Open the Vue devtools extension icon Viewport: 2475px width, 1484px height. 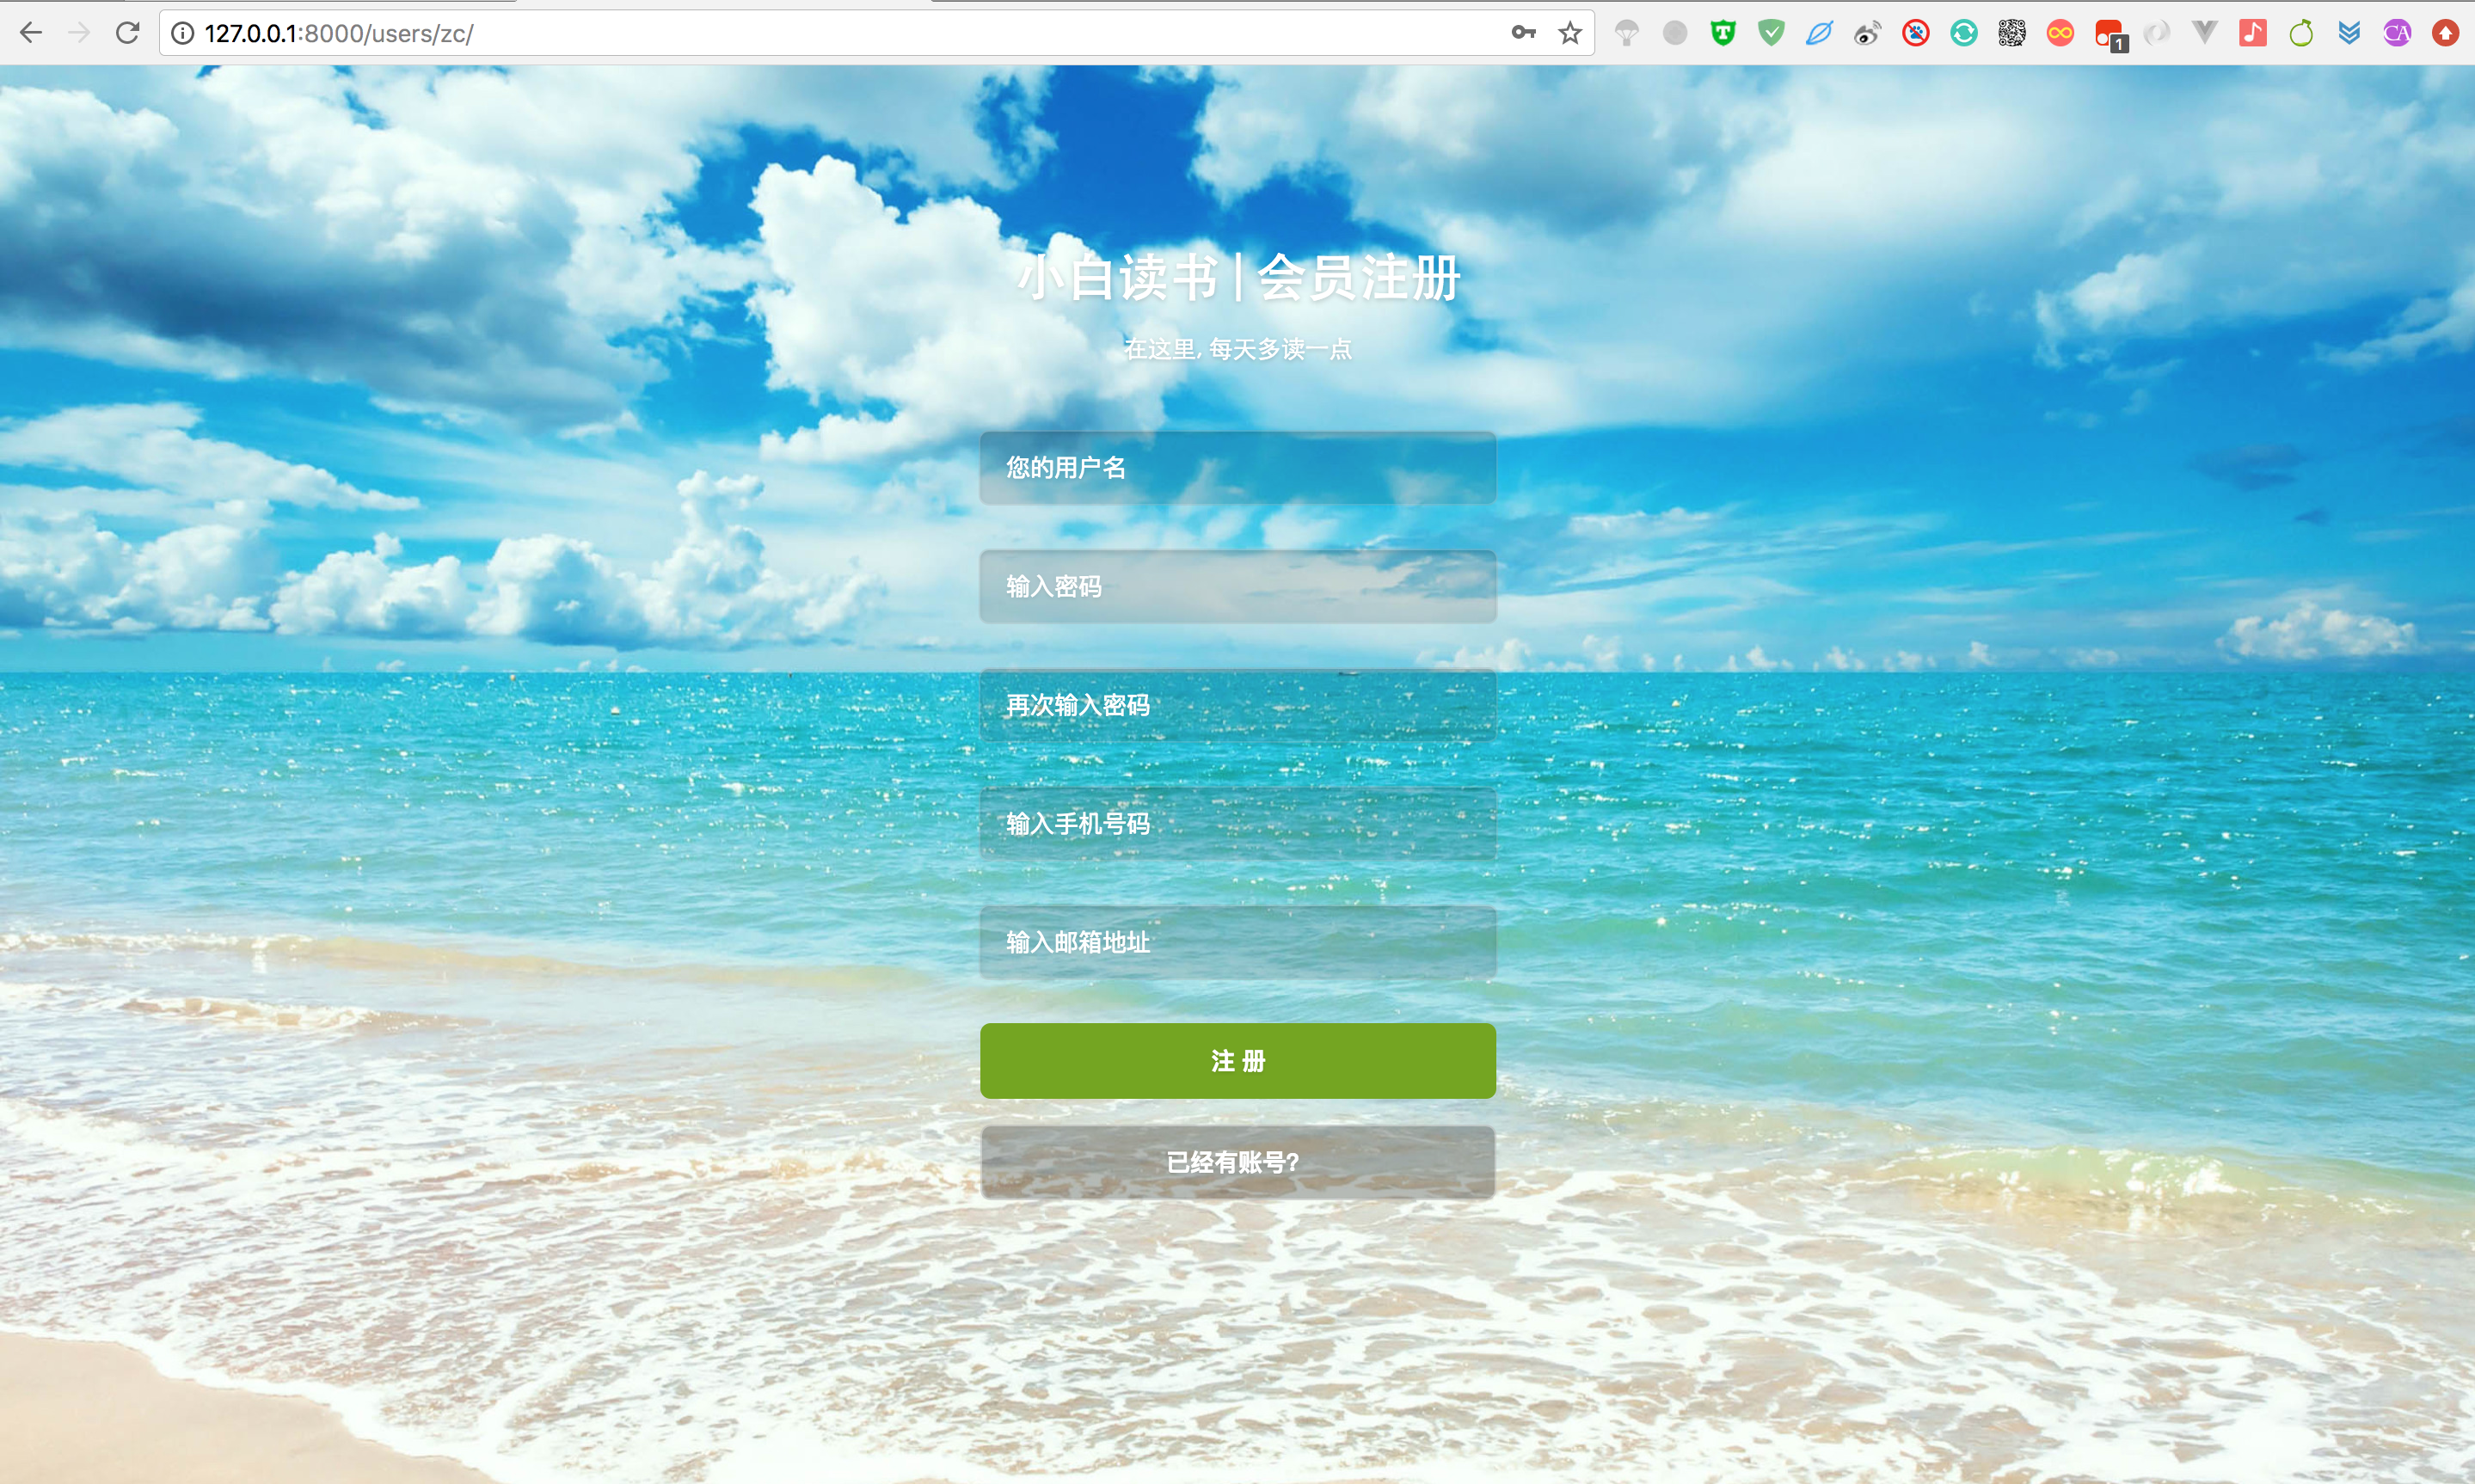pos(2204,33)
